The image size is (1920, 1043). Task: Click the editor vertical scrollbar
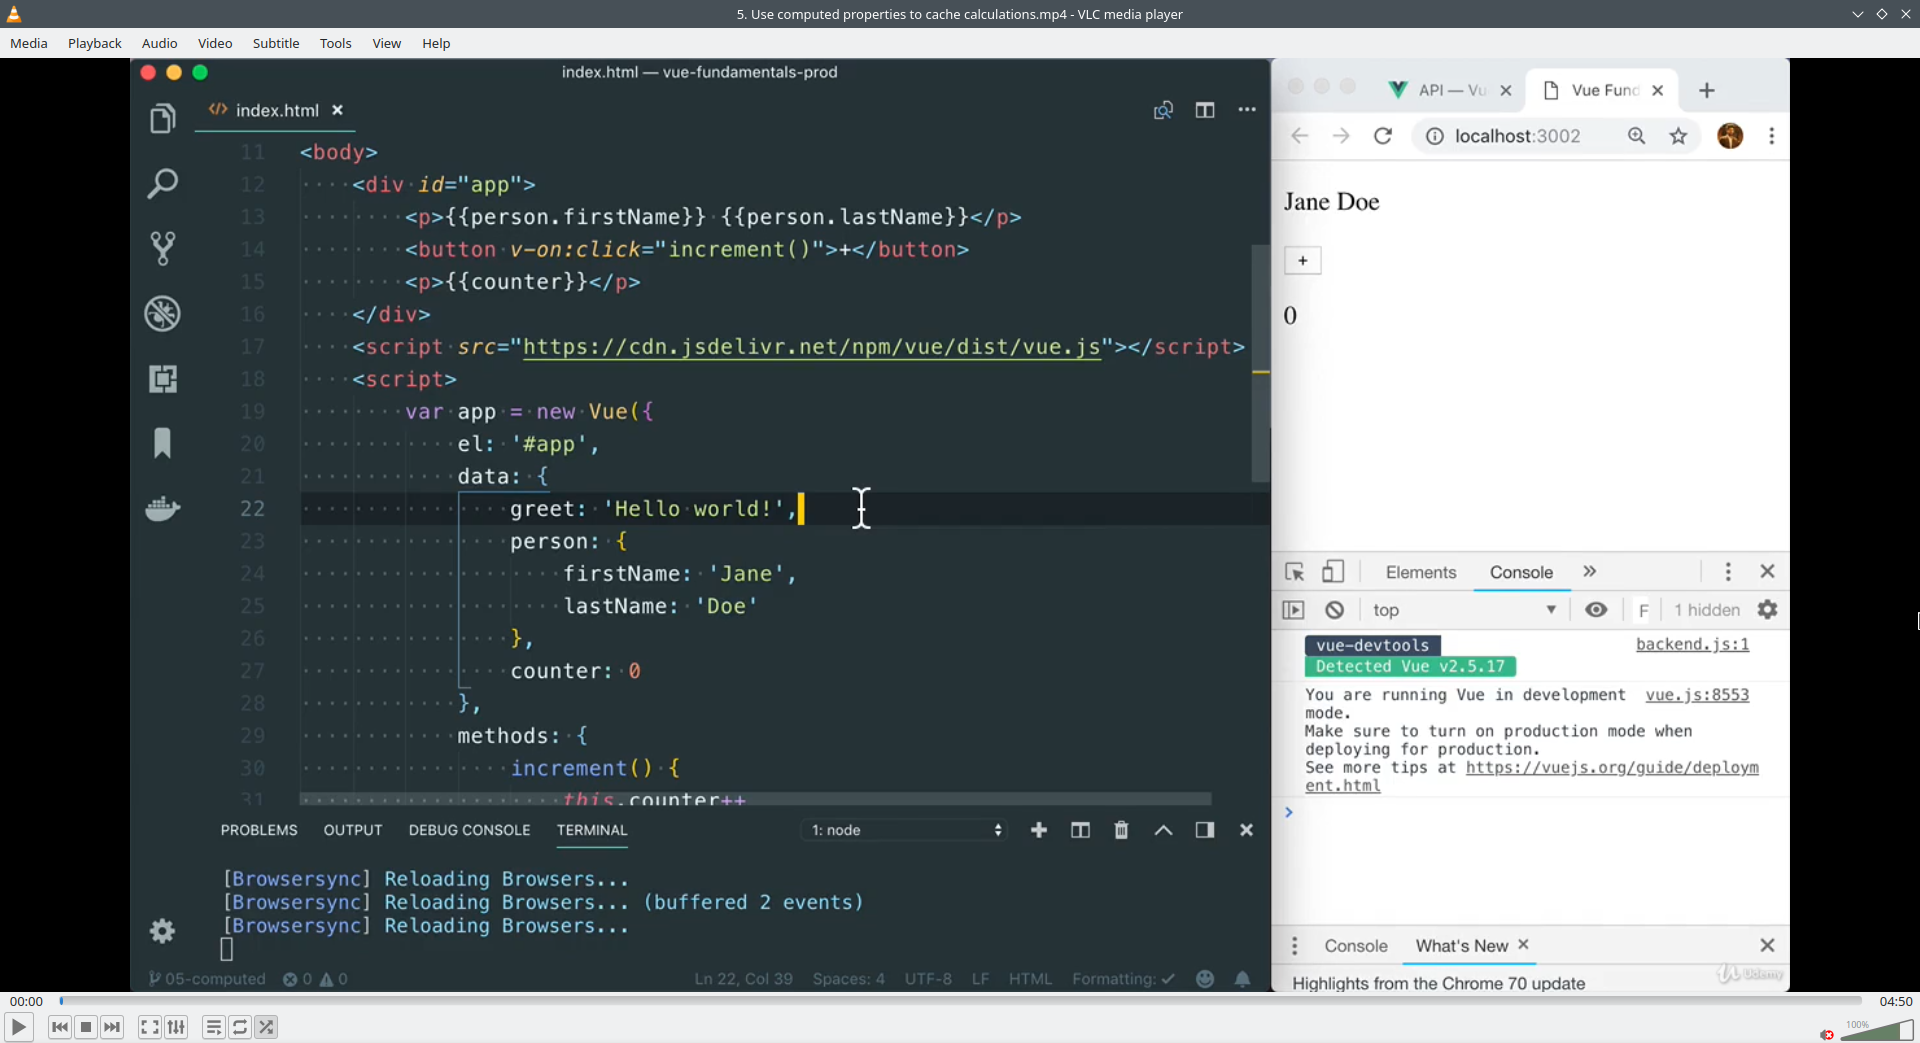pos(1261,365)
